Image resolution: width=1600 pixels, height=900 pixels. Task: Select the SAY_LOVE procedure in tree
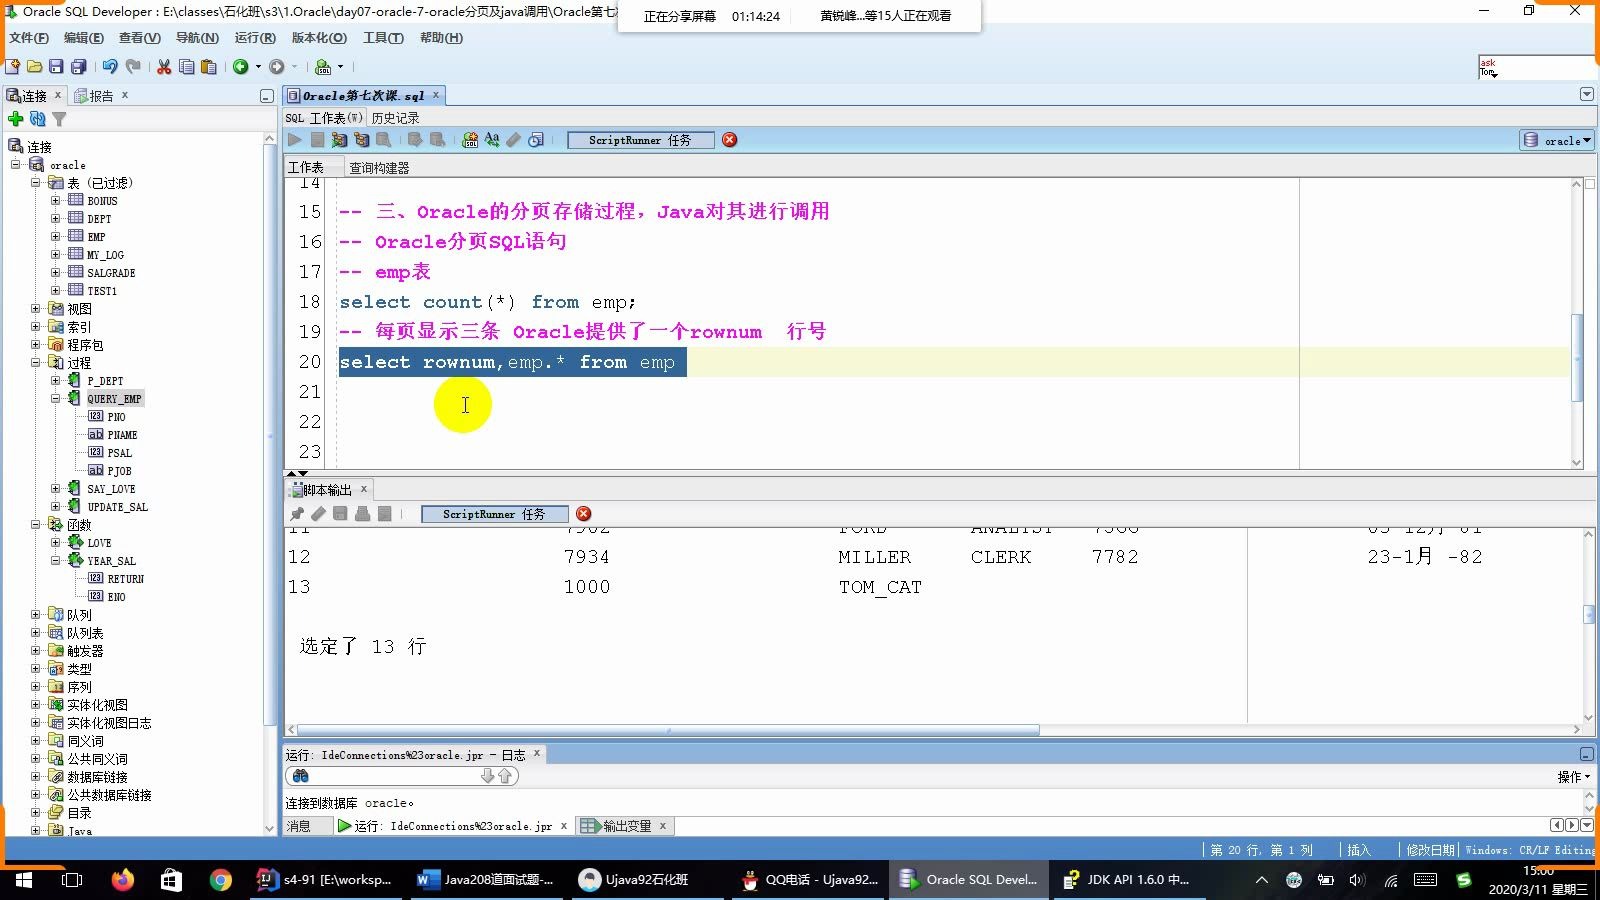(111, 489)
